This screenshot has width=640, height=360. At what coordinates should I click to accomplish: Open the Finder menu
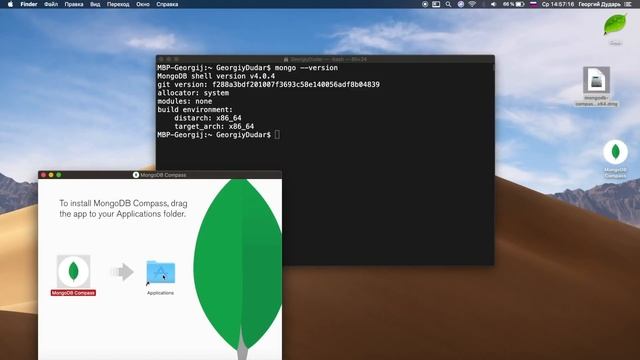click(x=29, y=4)
